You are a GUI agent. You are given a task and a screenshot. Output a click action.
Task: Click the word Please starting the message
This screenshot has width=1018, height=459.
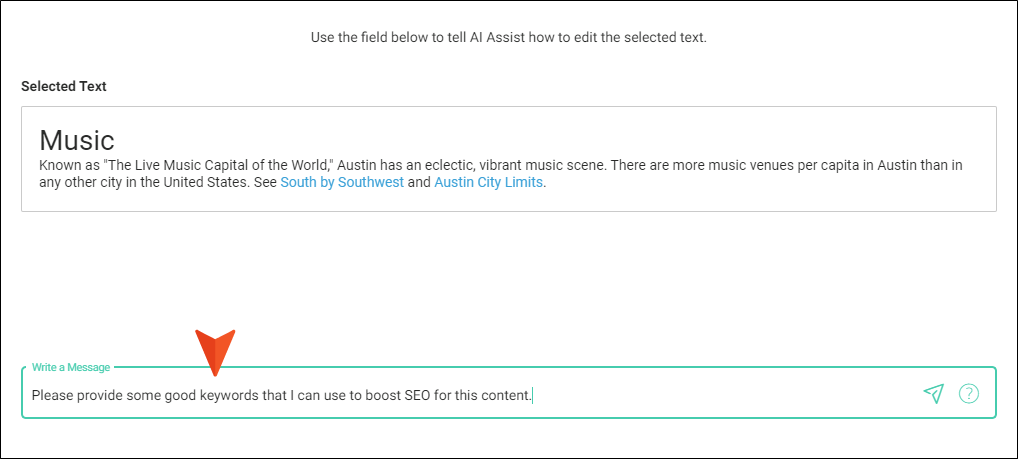point(51,395)
